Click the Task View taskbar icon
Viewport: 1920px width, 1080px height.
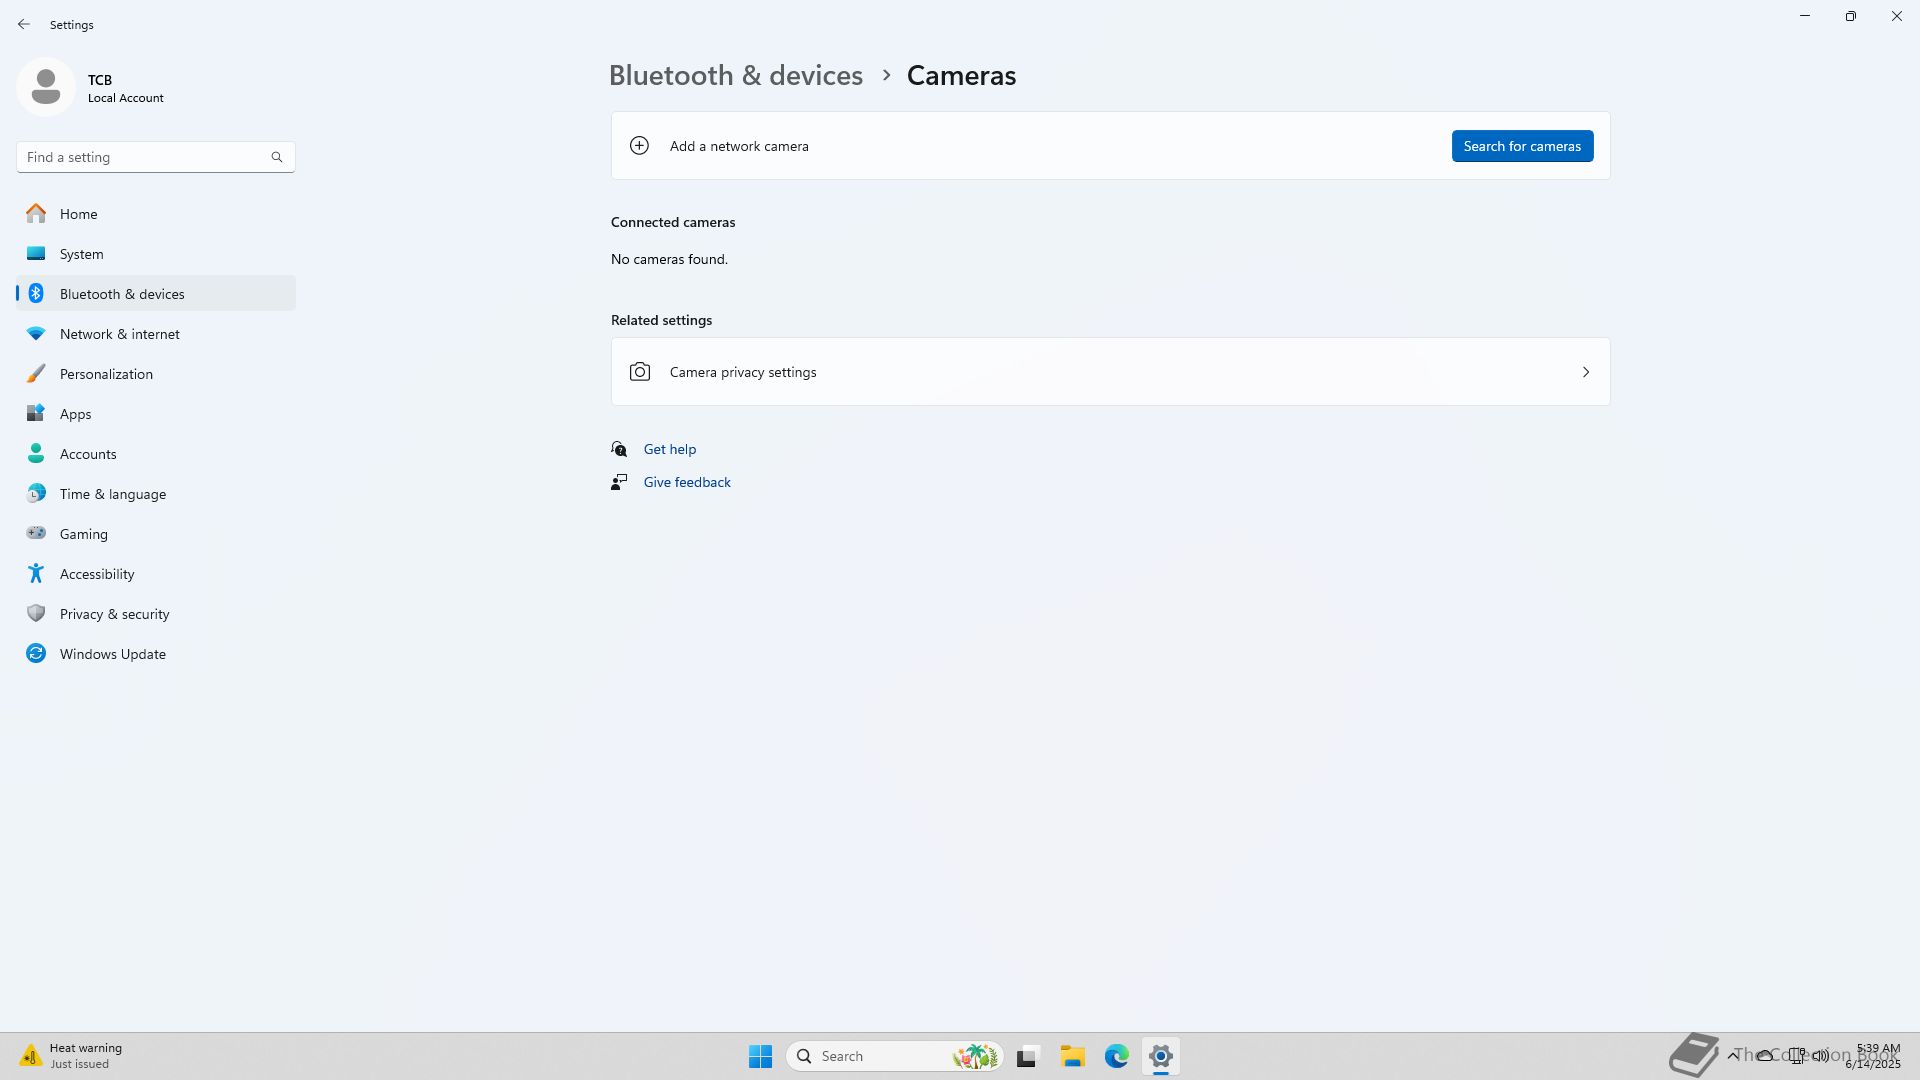(1027, 1056)
